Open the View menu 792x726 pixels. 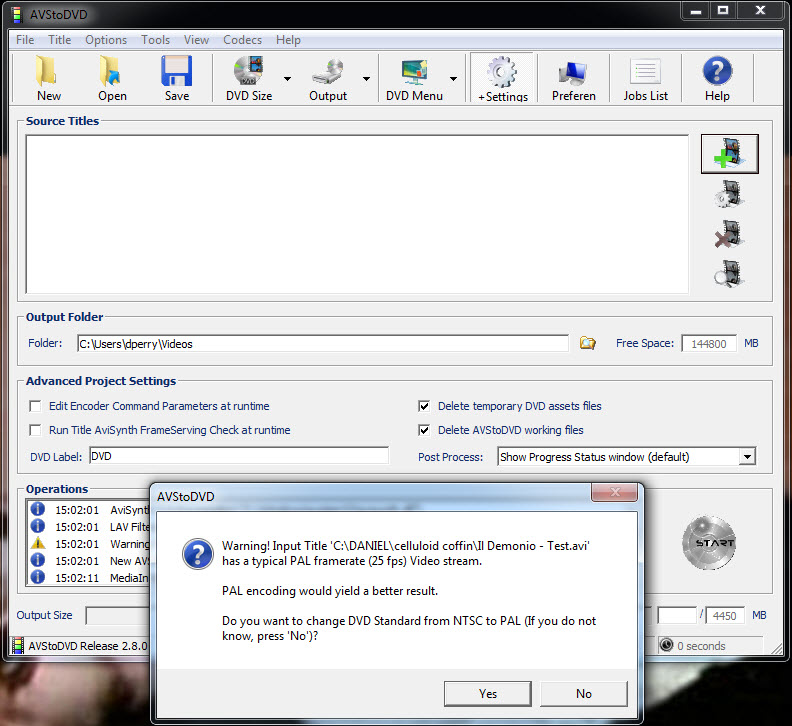tap(196, 40)
